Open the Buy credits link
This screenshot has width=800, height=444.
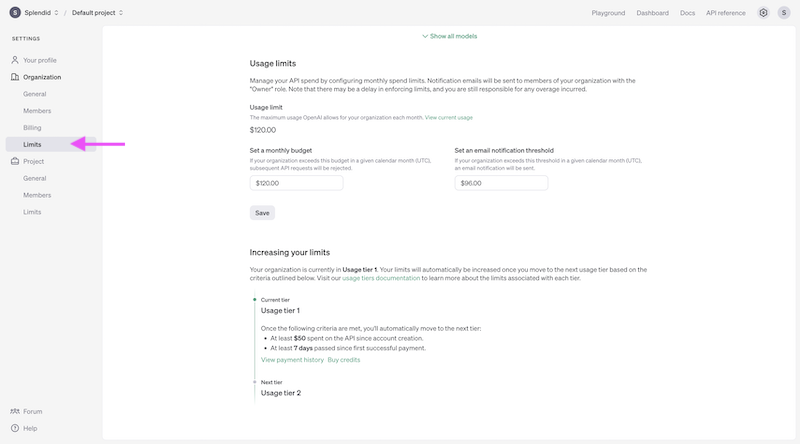coord(344,360)
